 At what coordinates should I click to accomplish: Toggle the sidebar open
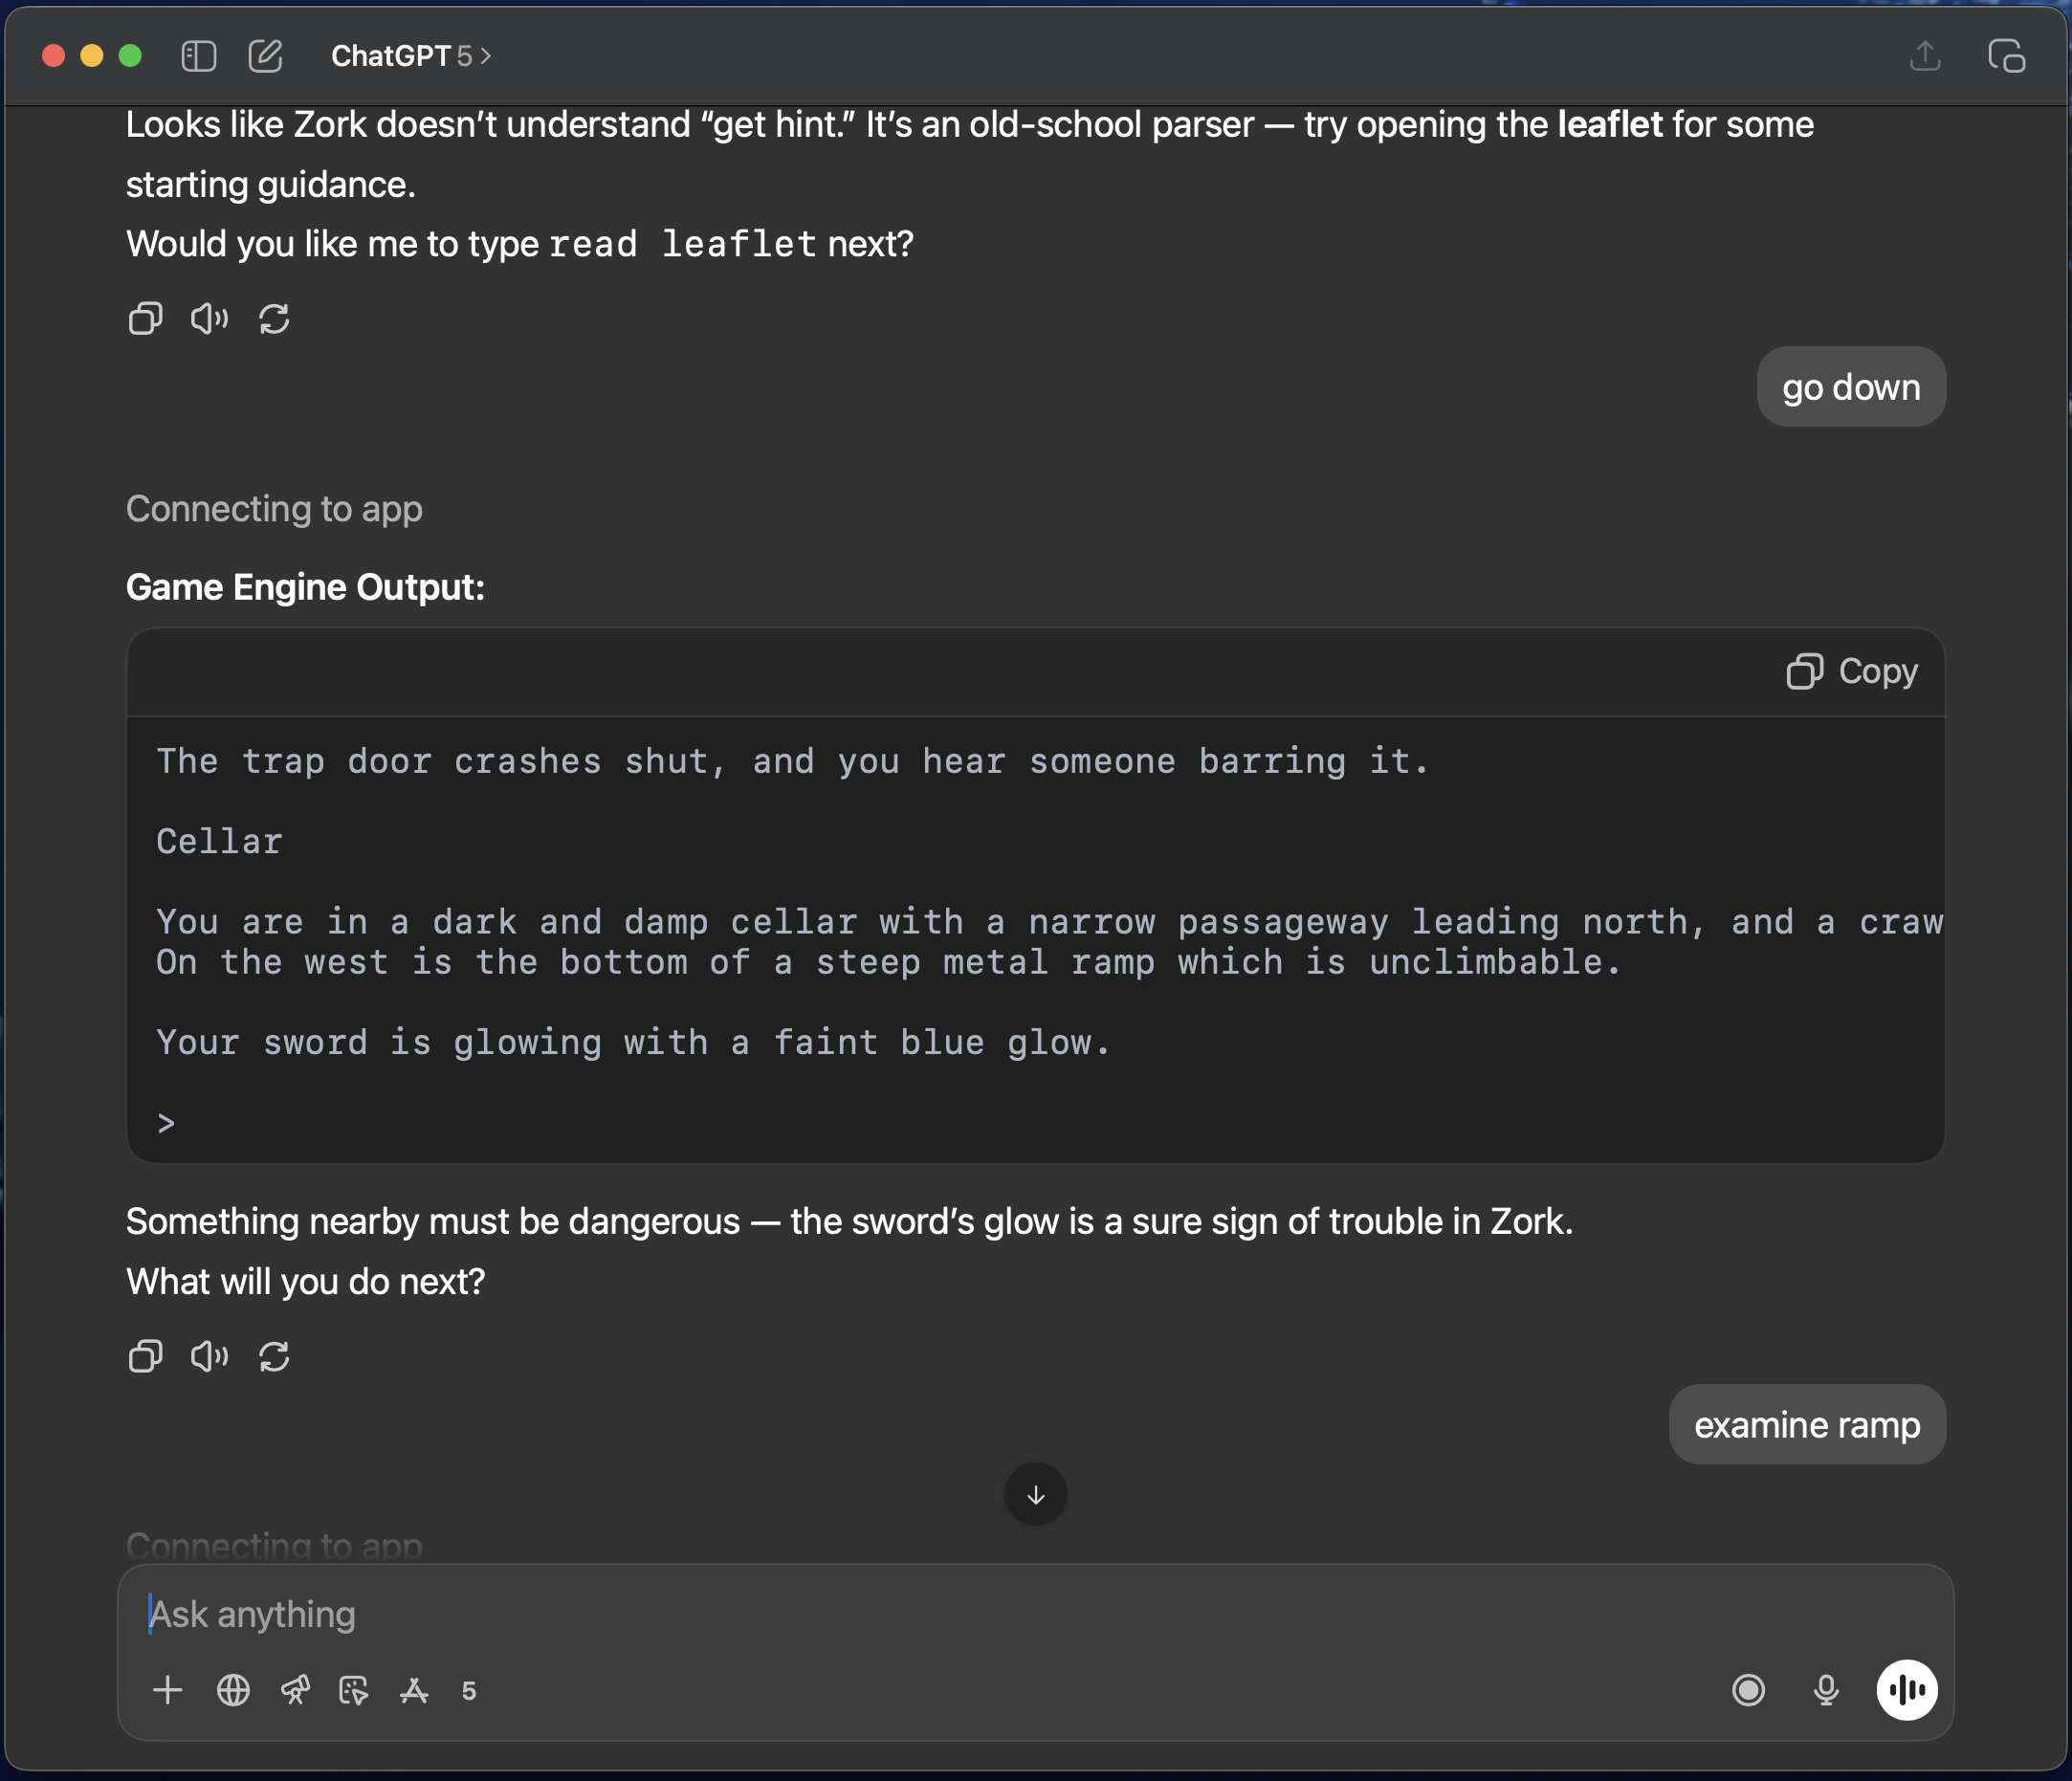pos(199,56)
